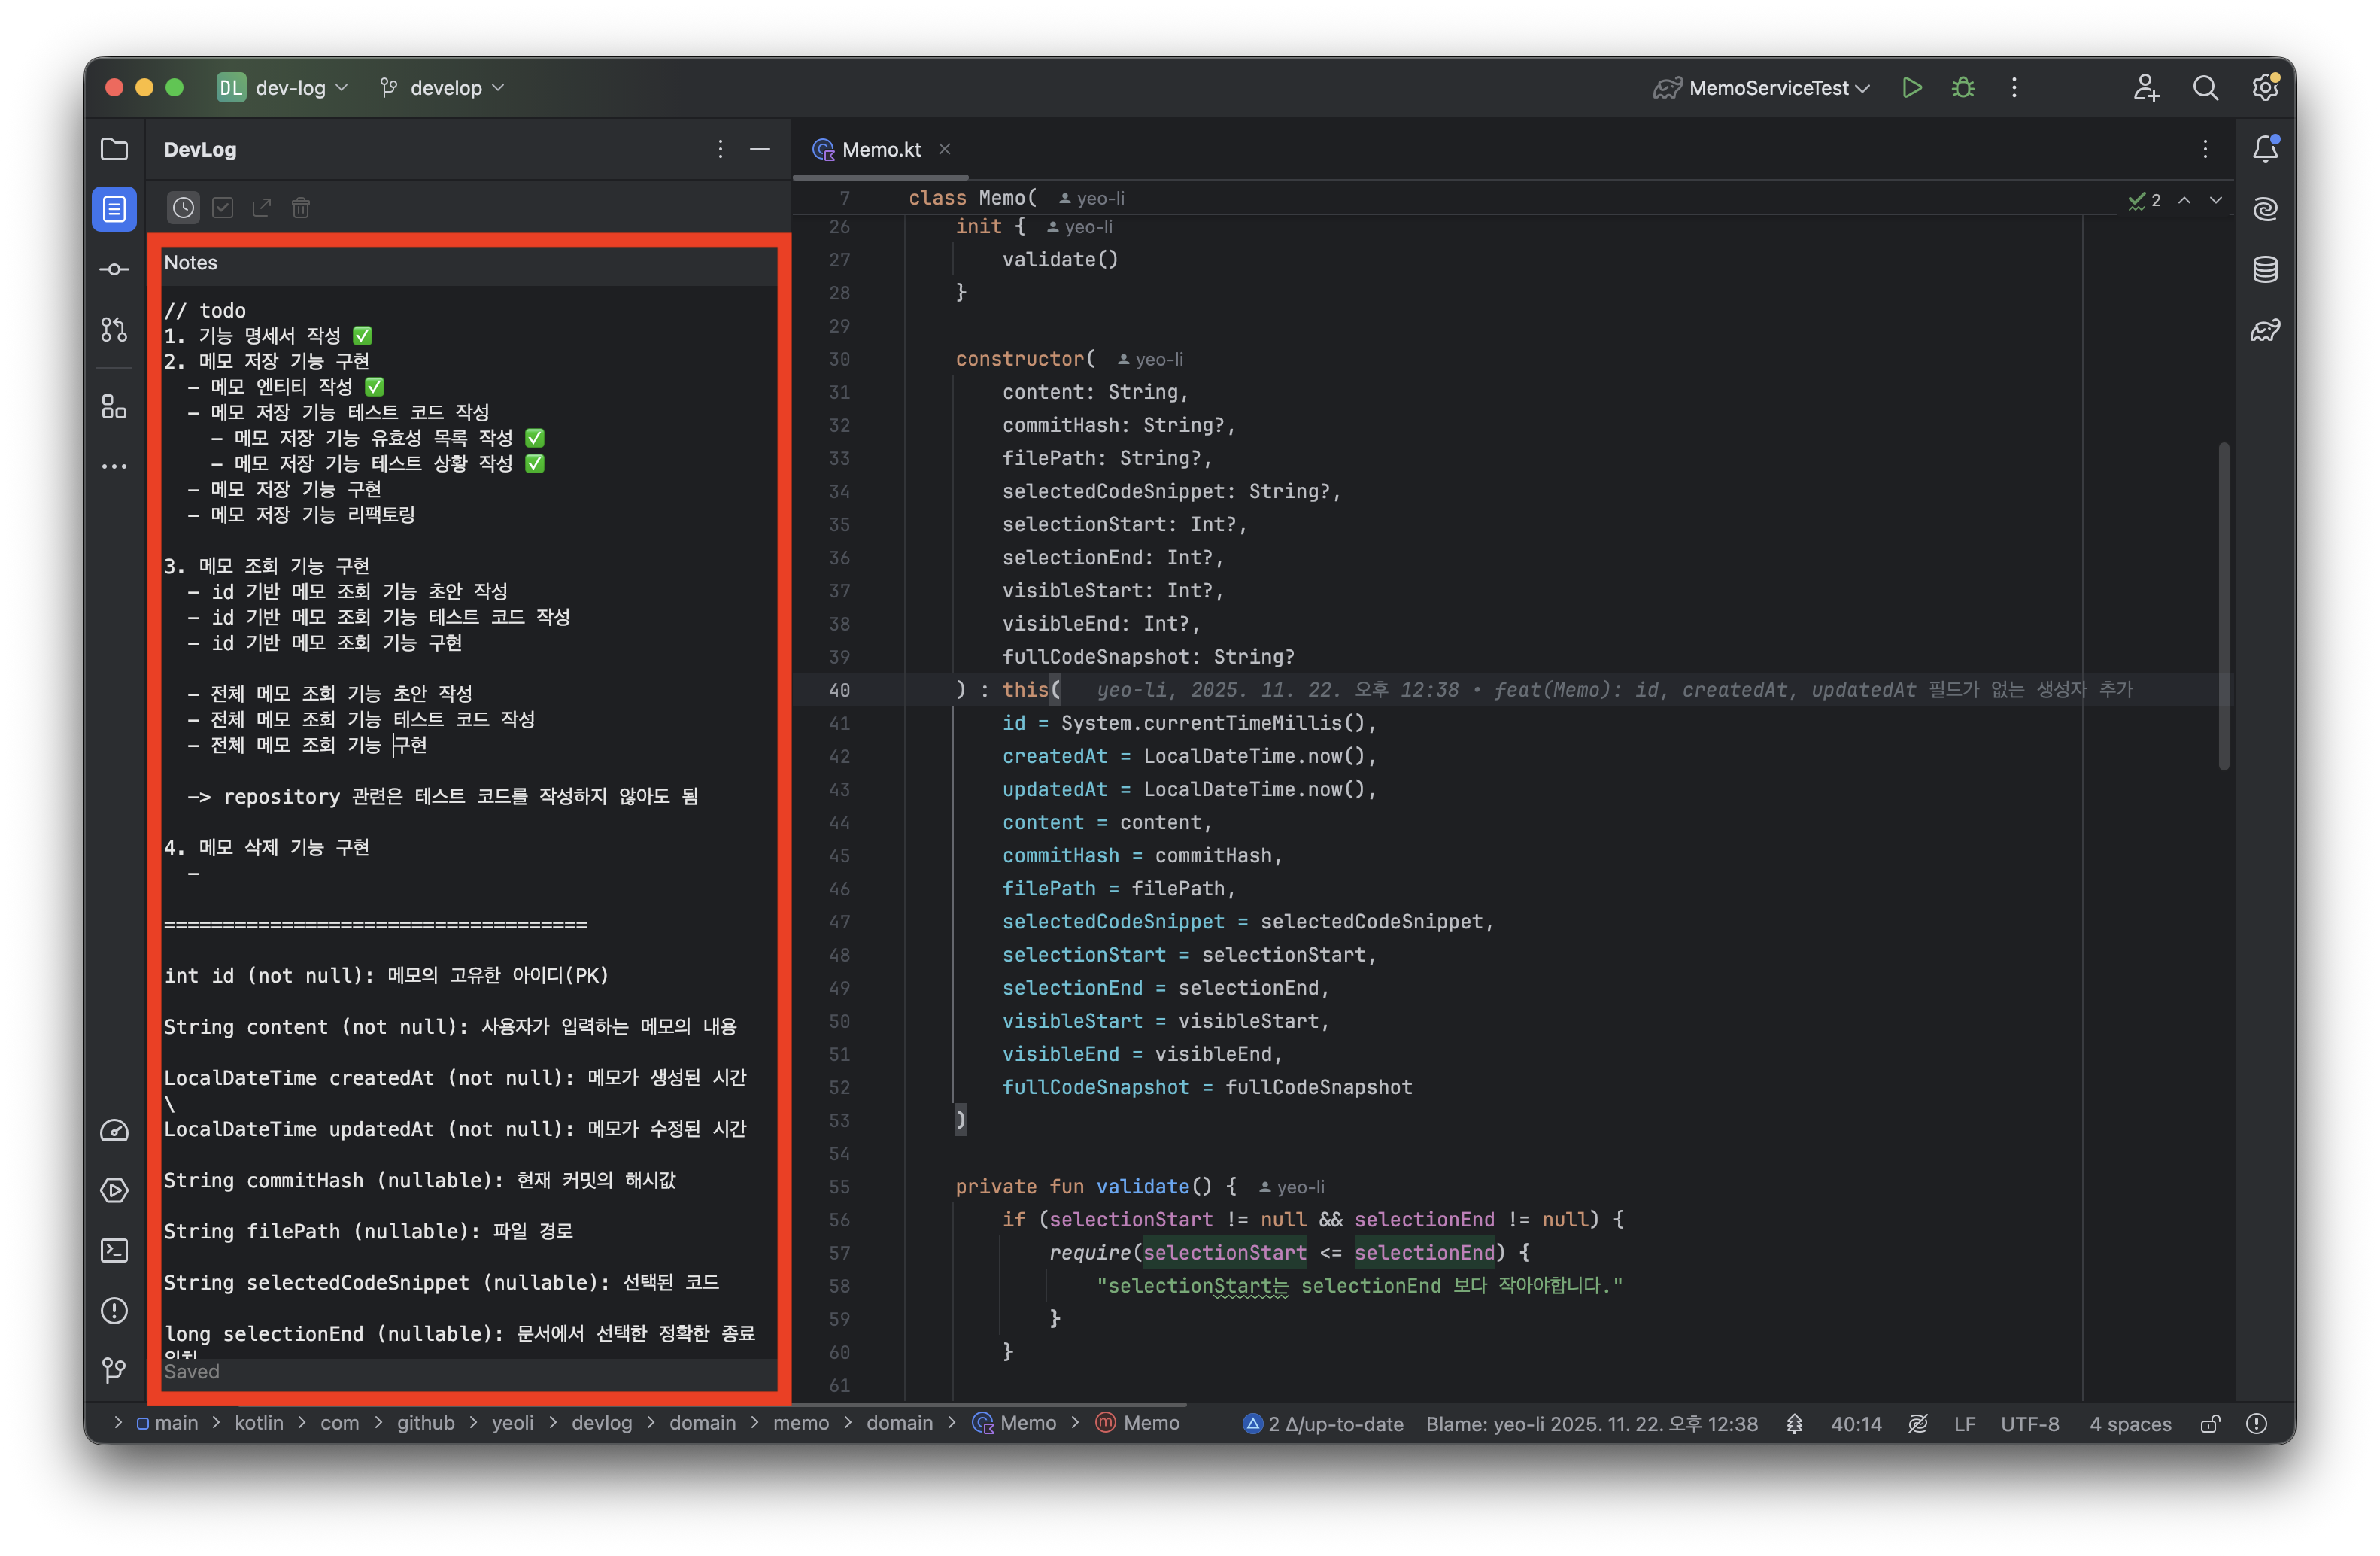
Task: Toggle the read-only lock icon in the status bar
Action: click(2210, 1423)
